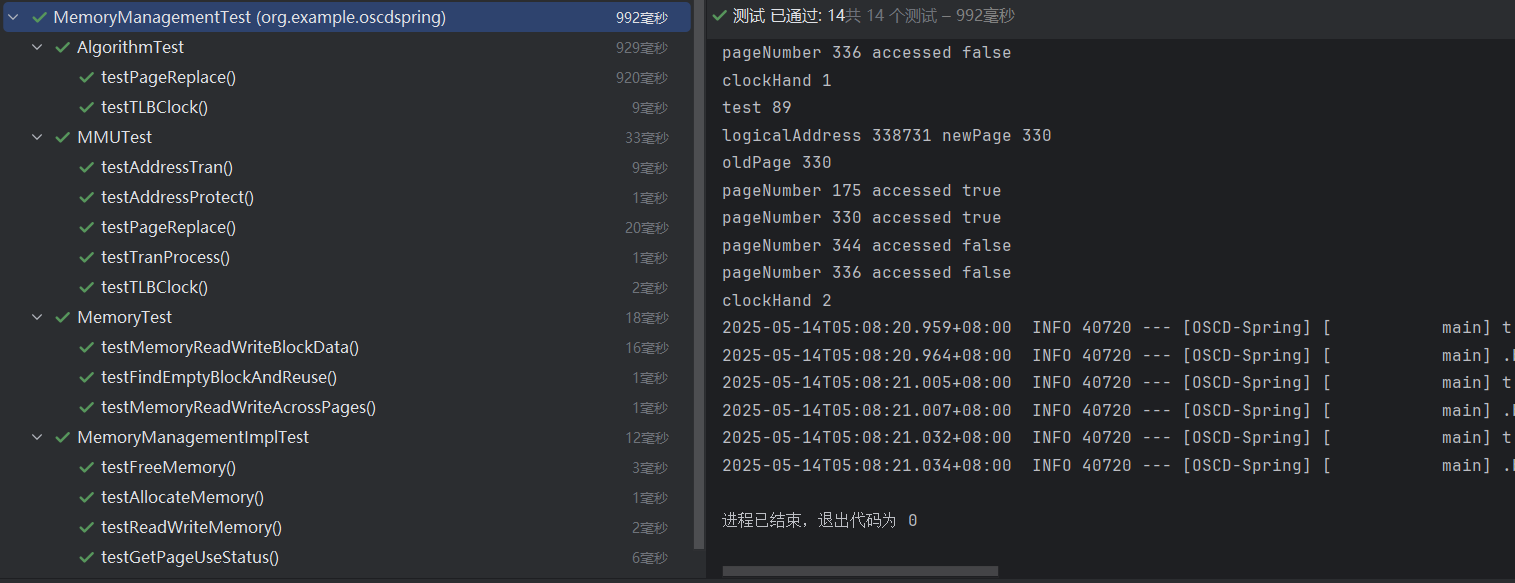Select testFindEmptyBlockAndReuse() test
Image resolution: width=1515 pixels, height=583 pixels.
click(x=218, y=377)
